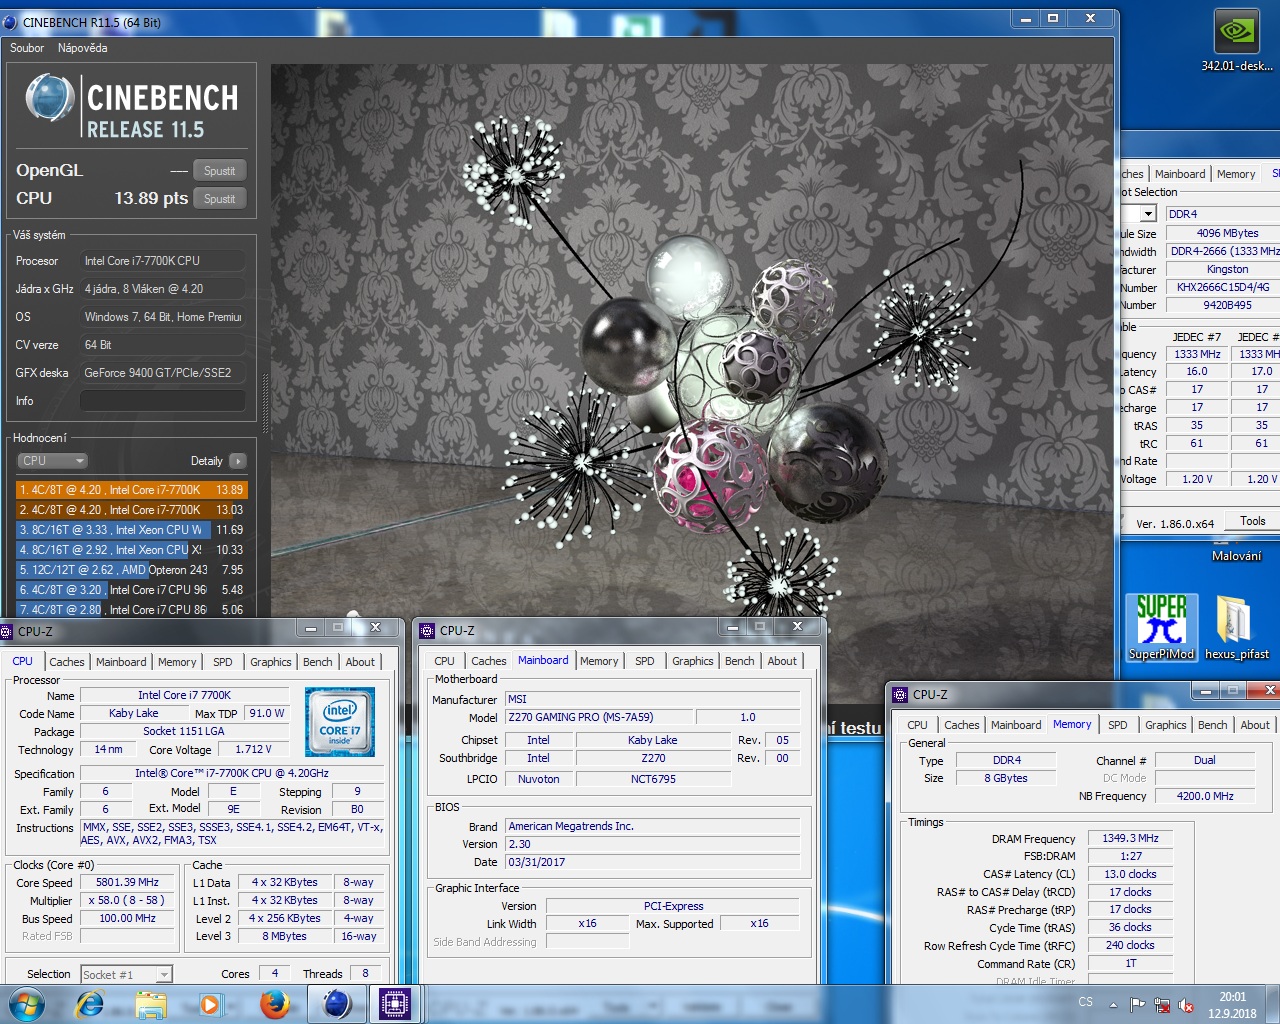This screenshot has width=1280, height=1024.
Task: Switch to SPD tab in middle CPU-Z window
Action: click(645, 661)
